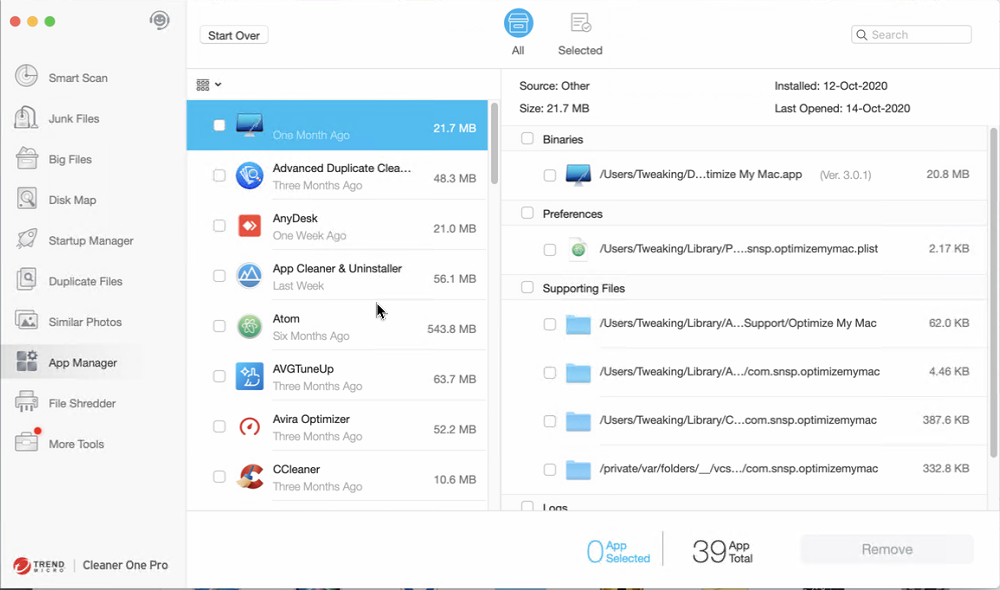This screenshot has width=1000, height=590.
Task: Check the Avira Optimizer checkbox
Action: (219, 427)
